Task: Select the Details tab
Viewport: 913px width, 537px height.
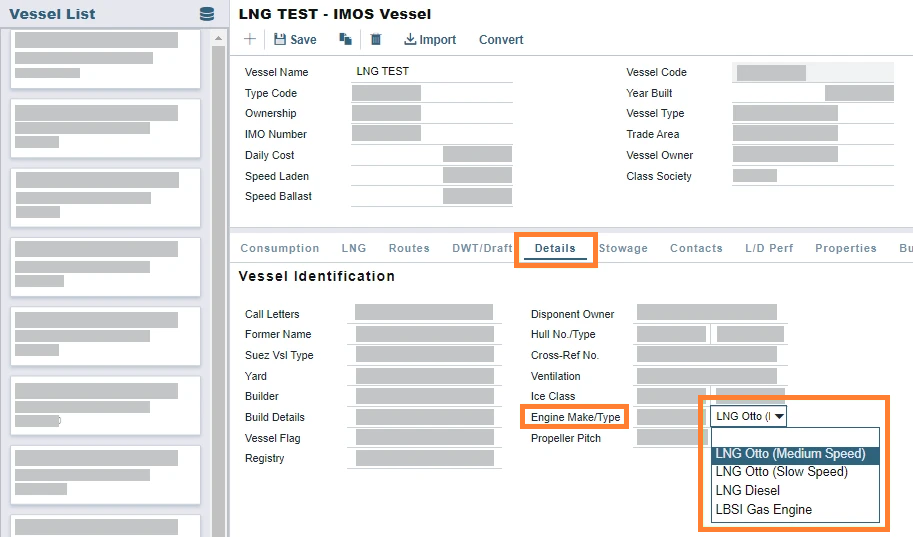Action: tap(555, 248)
